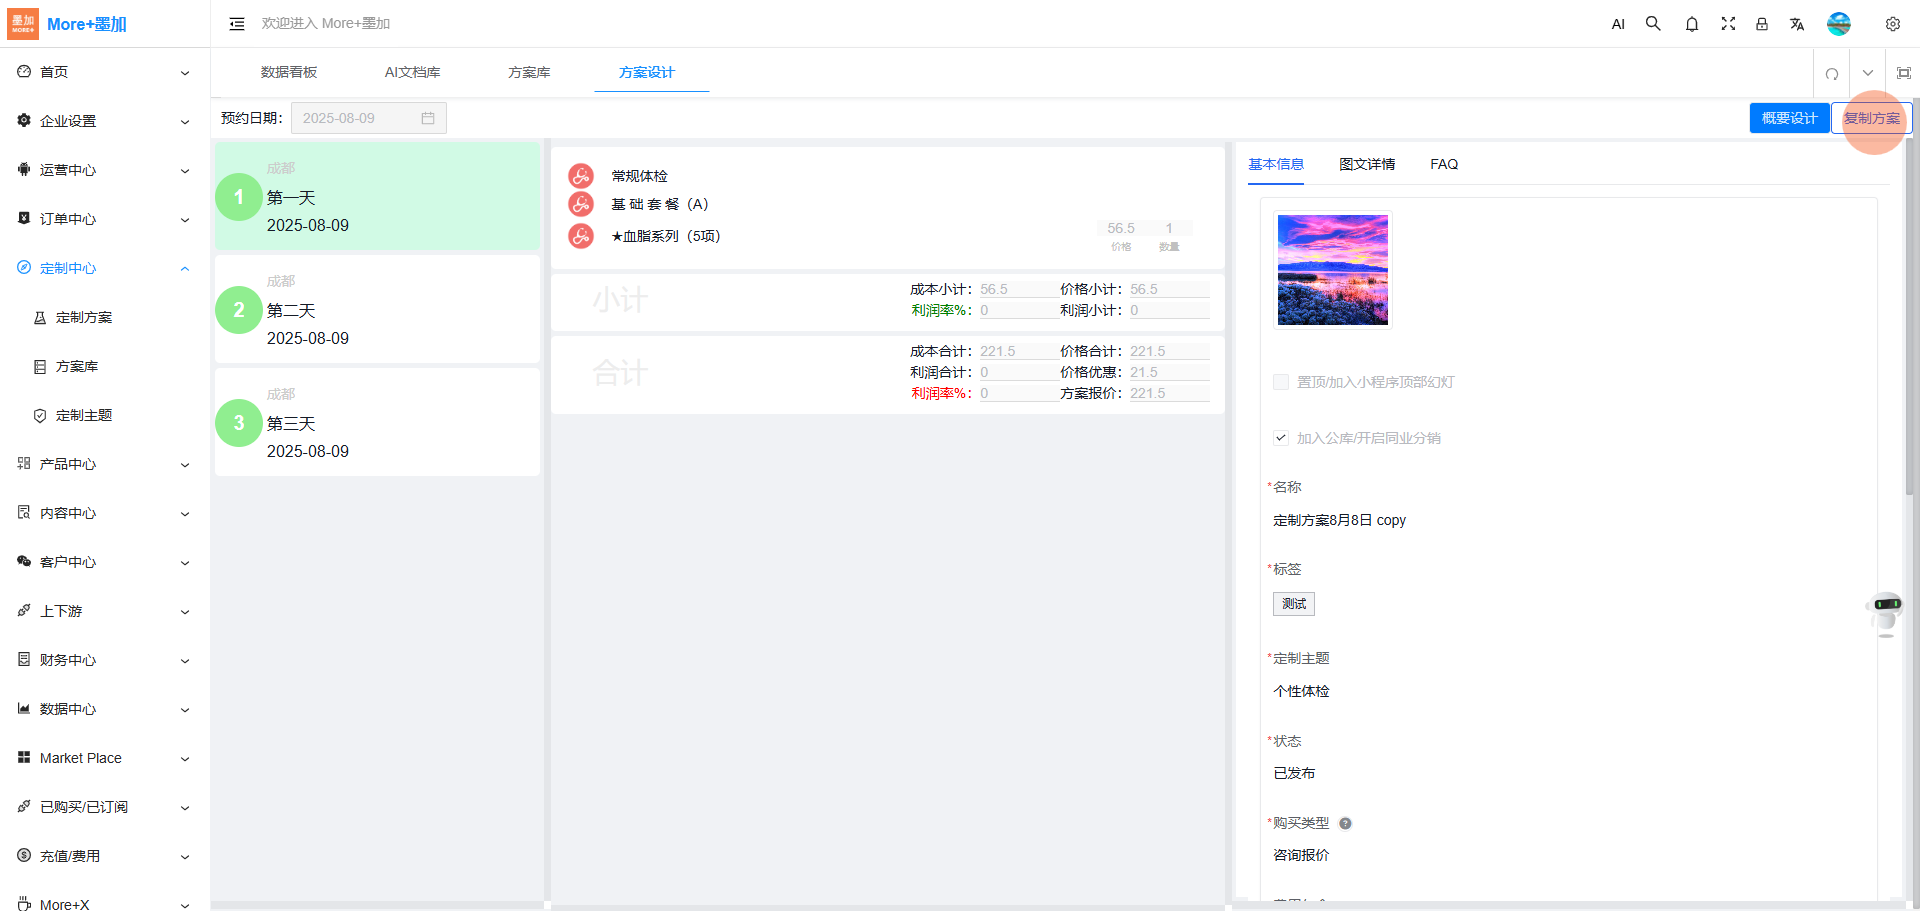Expand the 财务中心 menu chevron
Viewport: 1920px width, 911px height.
pos(185,660)
